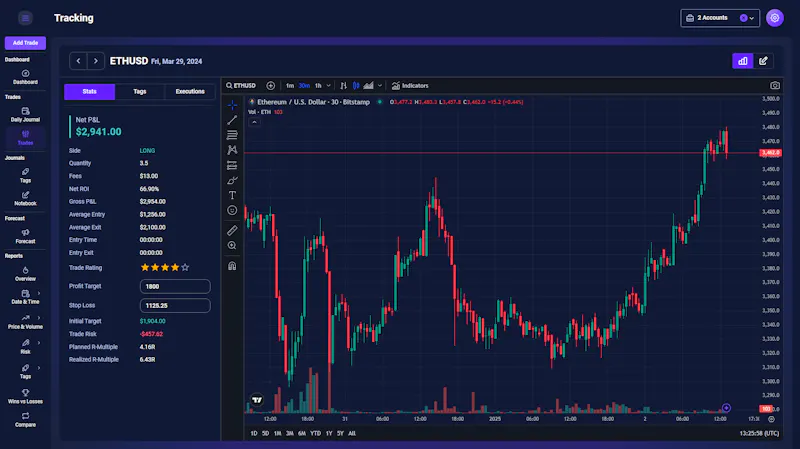This screenshot has width=800, height=449.
Task: Open settings gear icon in header
Action: pyautogui.click(x=774, y=18)
